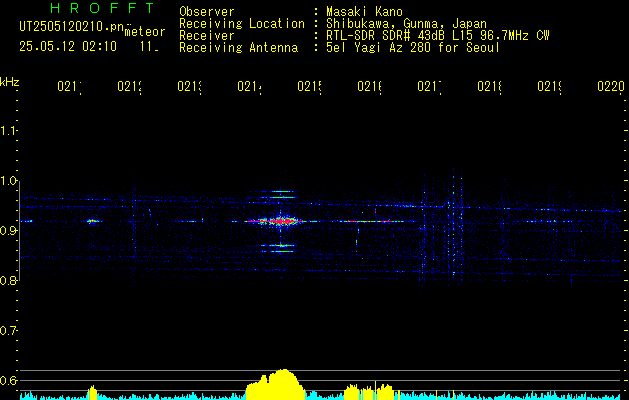Screen dimensions: 629x400
Task: Click the 'Receiver' field label
Action: [207, 36]
